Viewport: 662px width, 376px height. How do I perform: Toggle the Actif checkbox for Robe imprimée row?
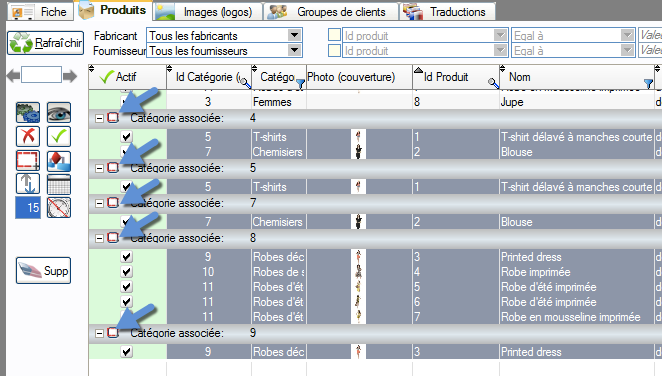click(126, 272)
